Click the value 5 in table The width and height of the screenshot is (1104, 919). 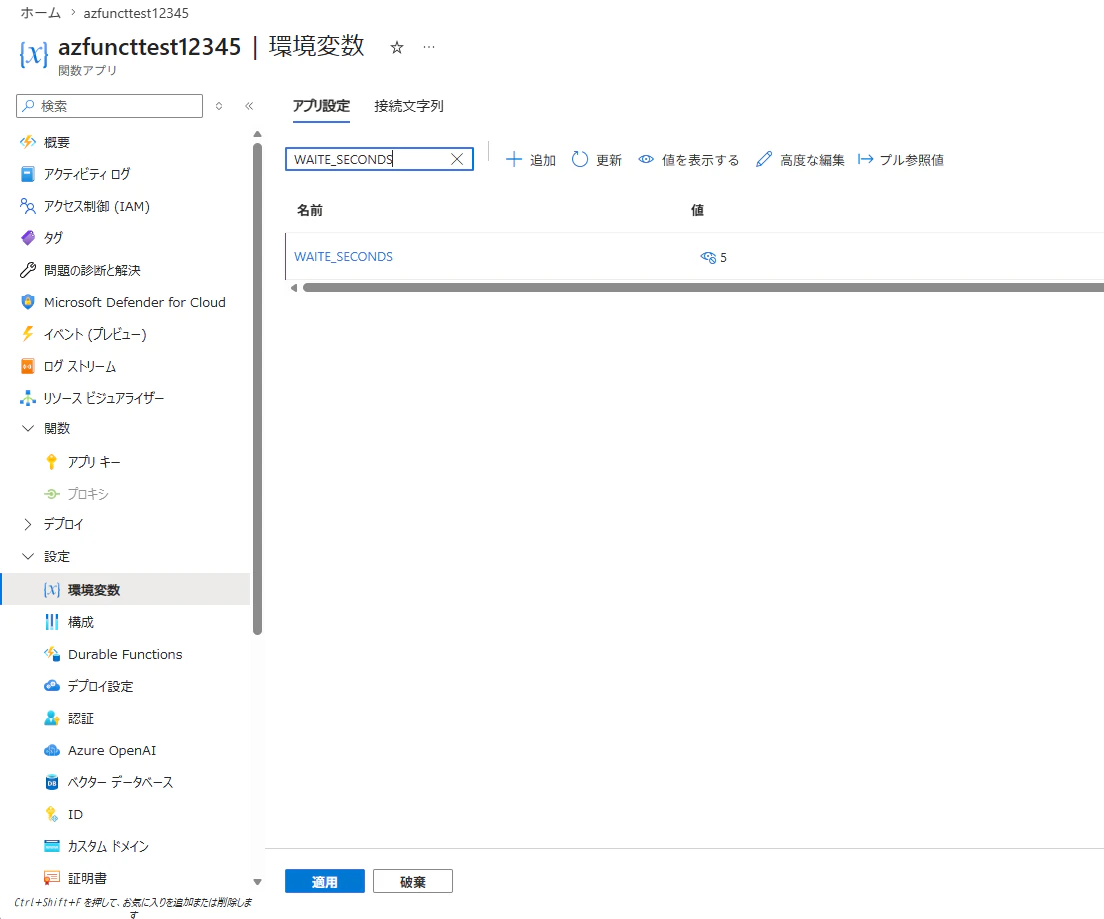(x=723, y=258)
